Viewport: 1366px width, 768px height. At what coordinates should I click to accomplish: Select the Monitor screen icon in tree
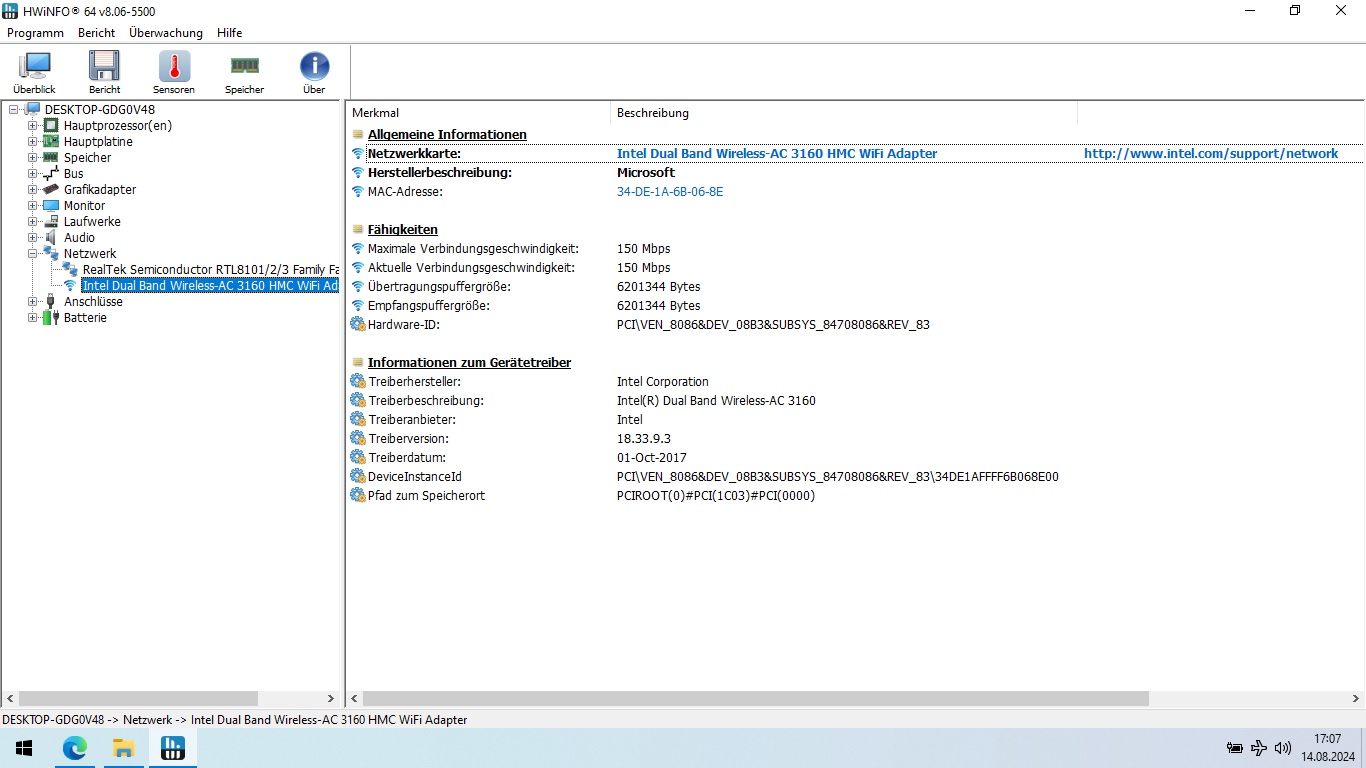[x=51, y=206]
